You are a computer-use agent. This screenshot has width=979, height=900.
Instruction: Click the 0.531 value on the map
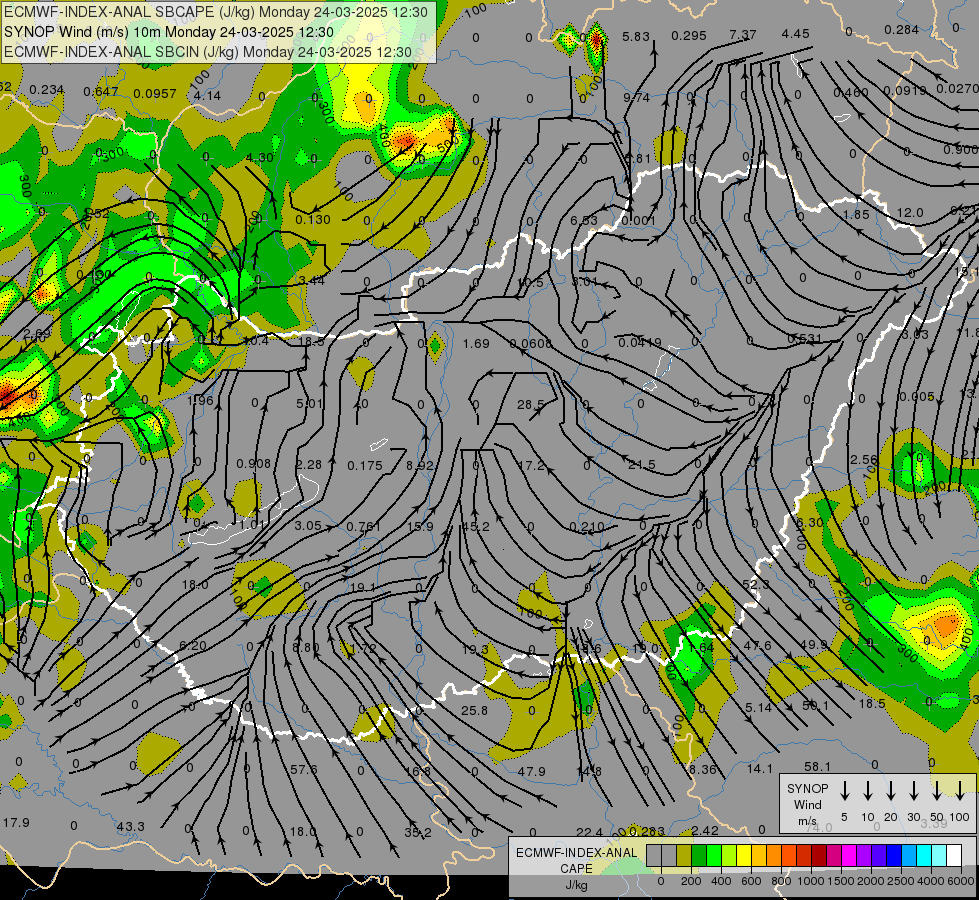(x=804, y=339)
